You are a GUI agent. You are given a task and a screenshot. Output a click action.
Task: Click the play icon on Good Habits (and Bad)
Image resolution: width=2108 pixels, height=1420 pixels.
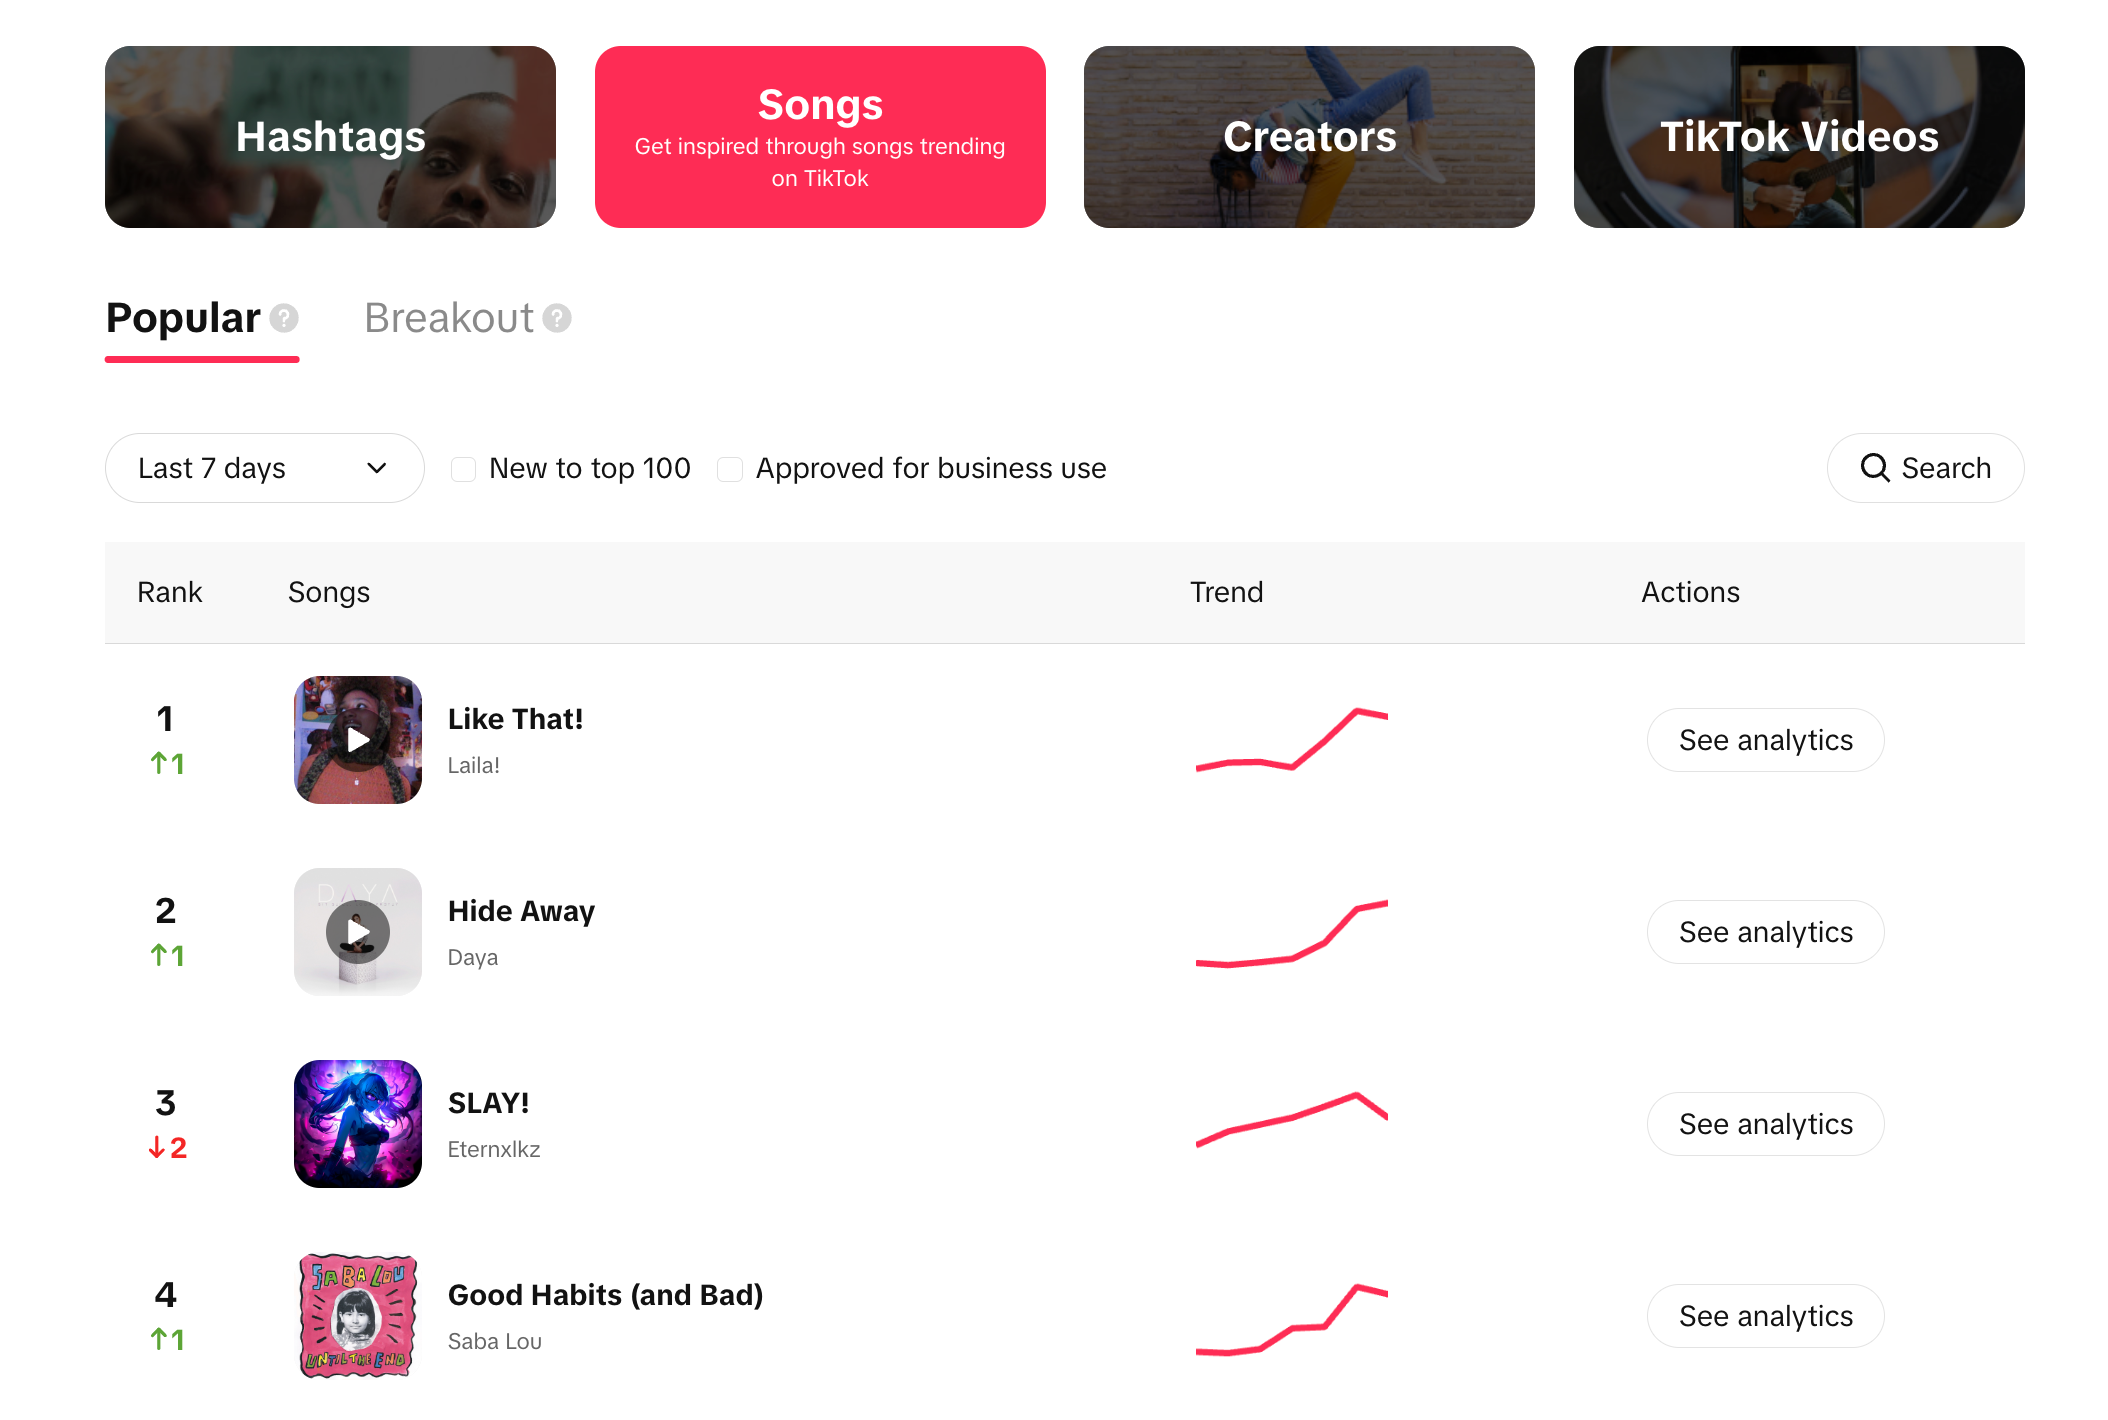[x=358, y=1315]
